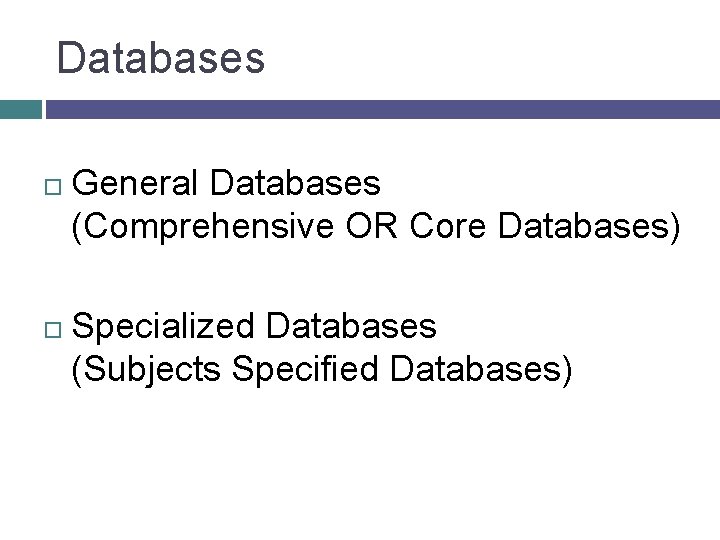Place cursor in the "General Databases" line
Image resolution: width=720 pixels, height=540 pixels.
[x=226, y=184]
